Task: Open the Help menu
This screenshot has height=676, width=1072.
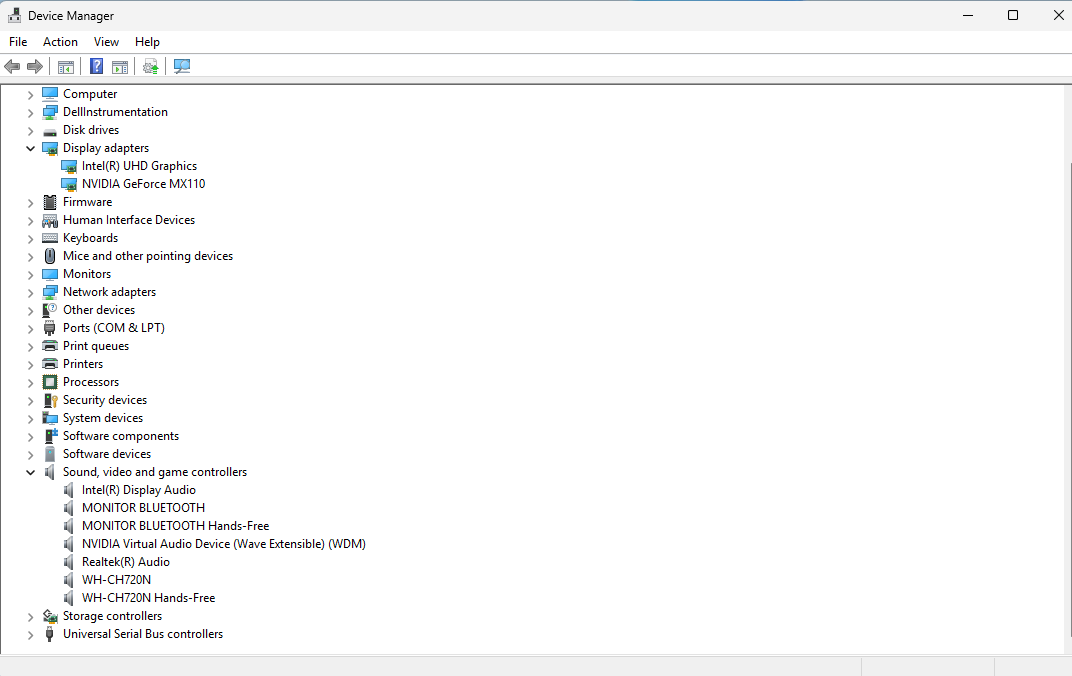Action: click(x=147, y=42)
